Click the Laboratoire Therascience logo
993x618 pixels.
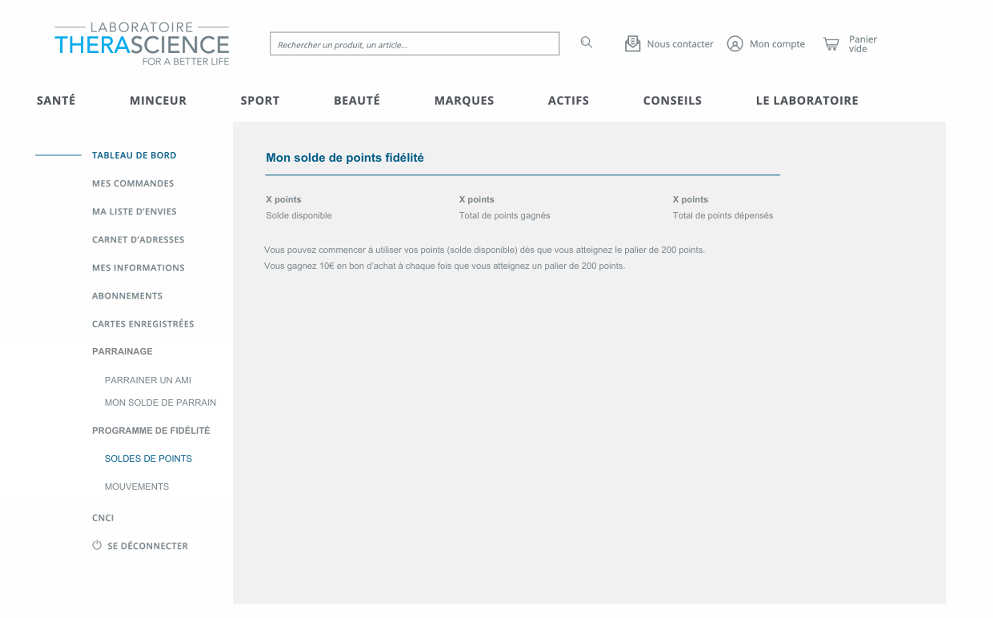pyautogui.click(x=142, y=45)
